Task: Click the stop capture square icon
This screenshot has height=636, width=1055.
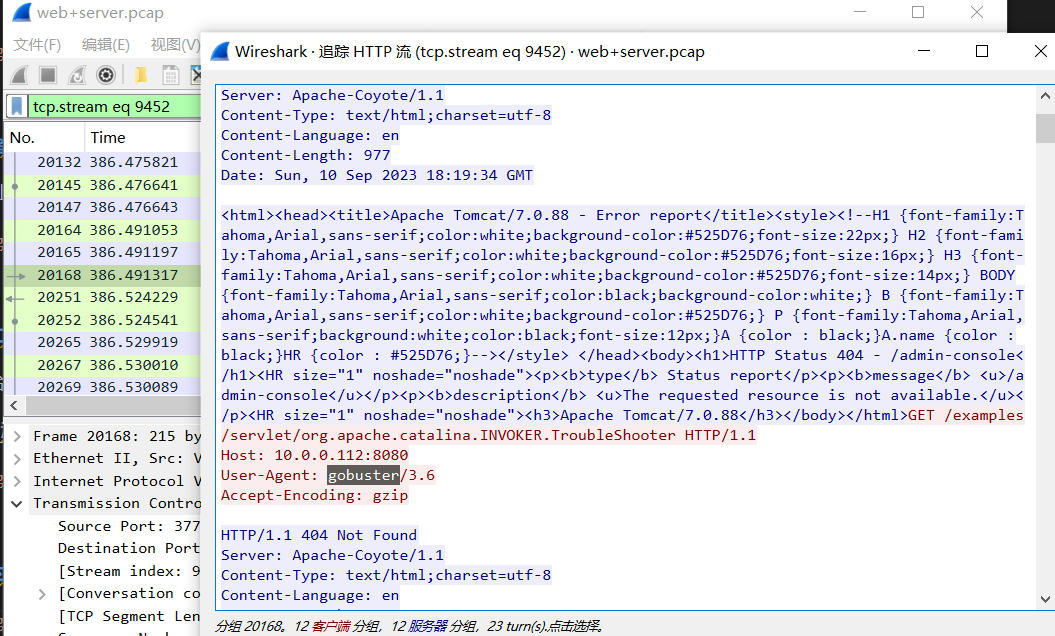Action: click(x=47, y=75)
